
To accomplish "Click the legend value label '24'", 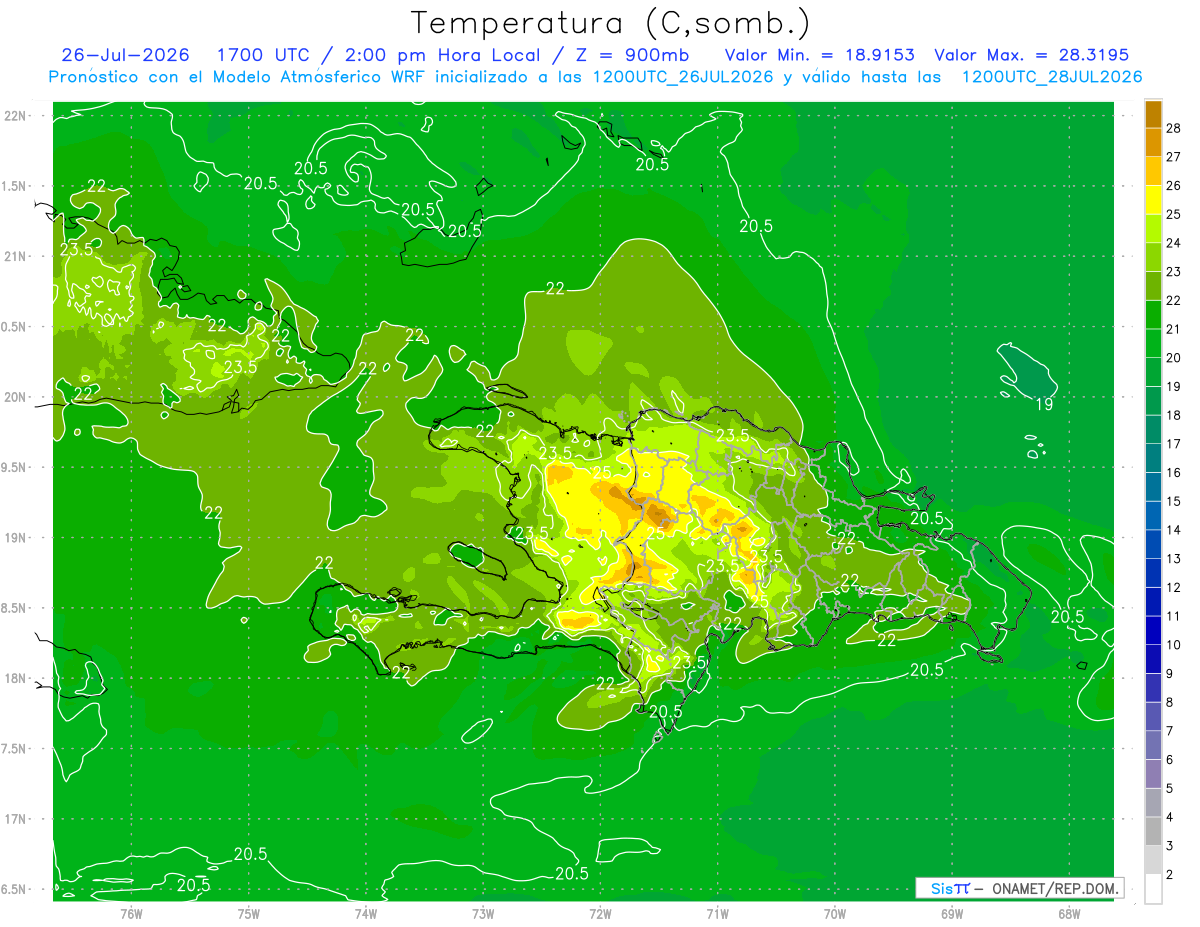I will tap(1174, 243).
